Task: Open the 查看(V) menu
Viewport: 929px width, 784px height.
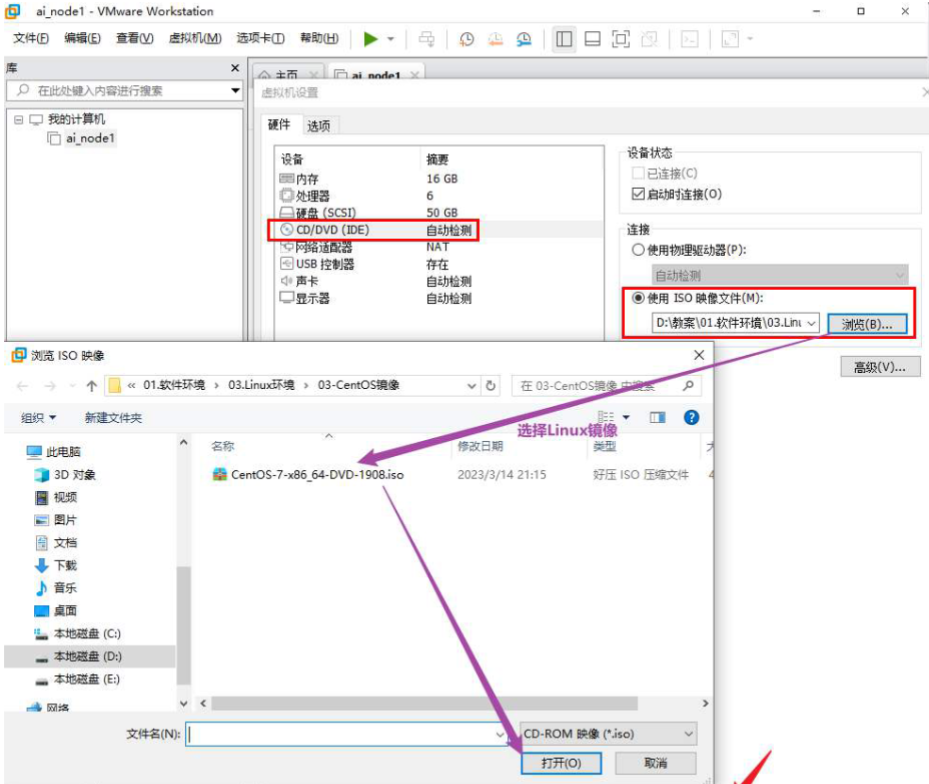Action: click(x=134, y=39)
